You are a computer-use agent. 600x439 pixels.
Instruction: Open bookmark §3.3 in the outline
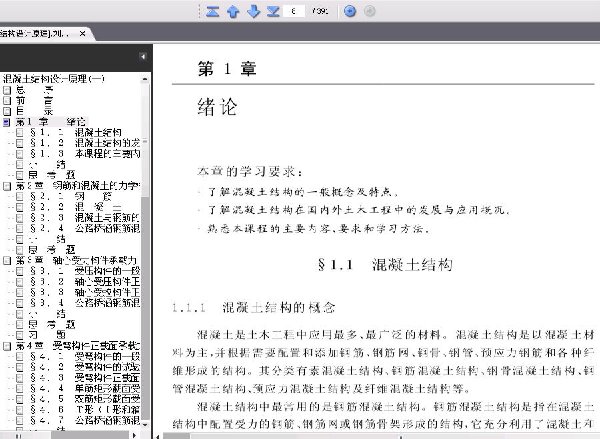click(x=85, y=292)
